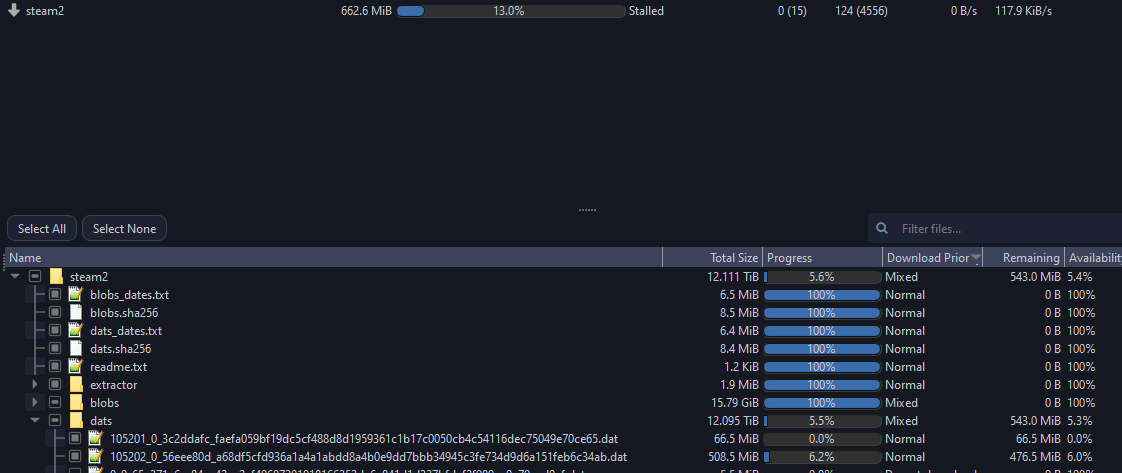This screenshot has width=1122, height=473.
Task: Click the blobs_dates.txt file icon
Action: click(x=76, y=295)
